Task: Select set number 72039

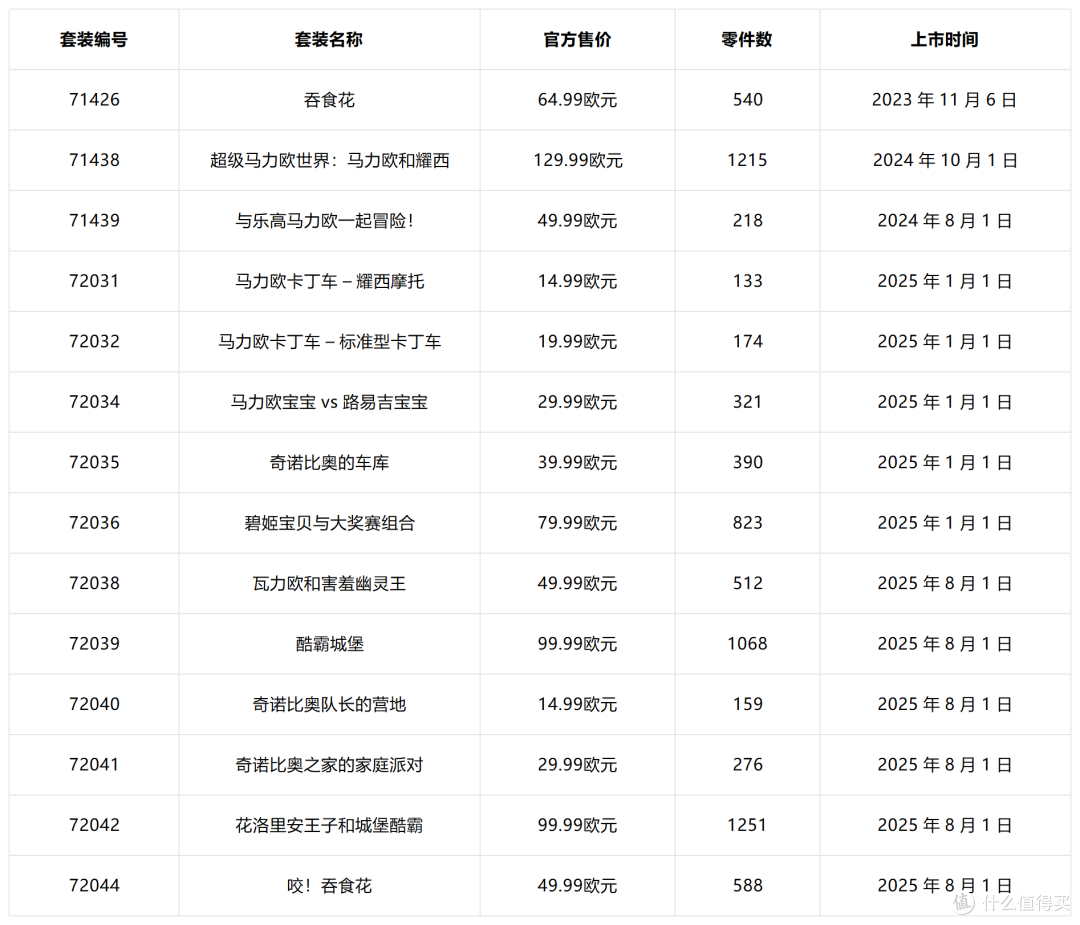Action: point(94,644)
